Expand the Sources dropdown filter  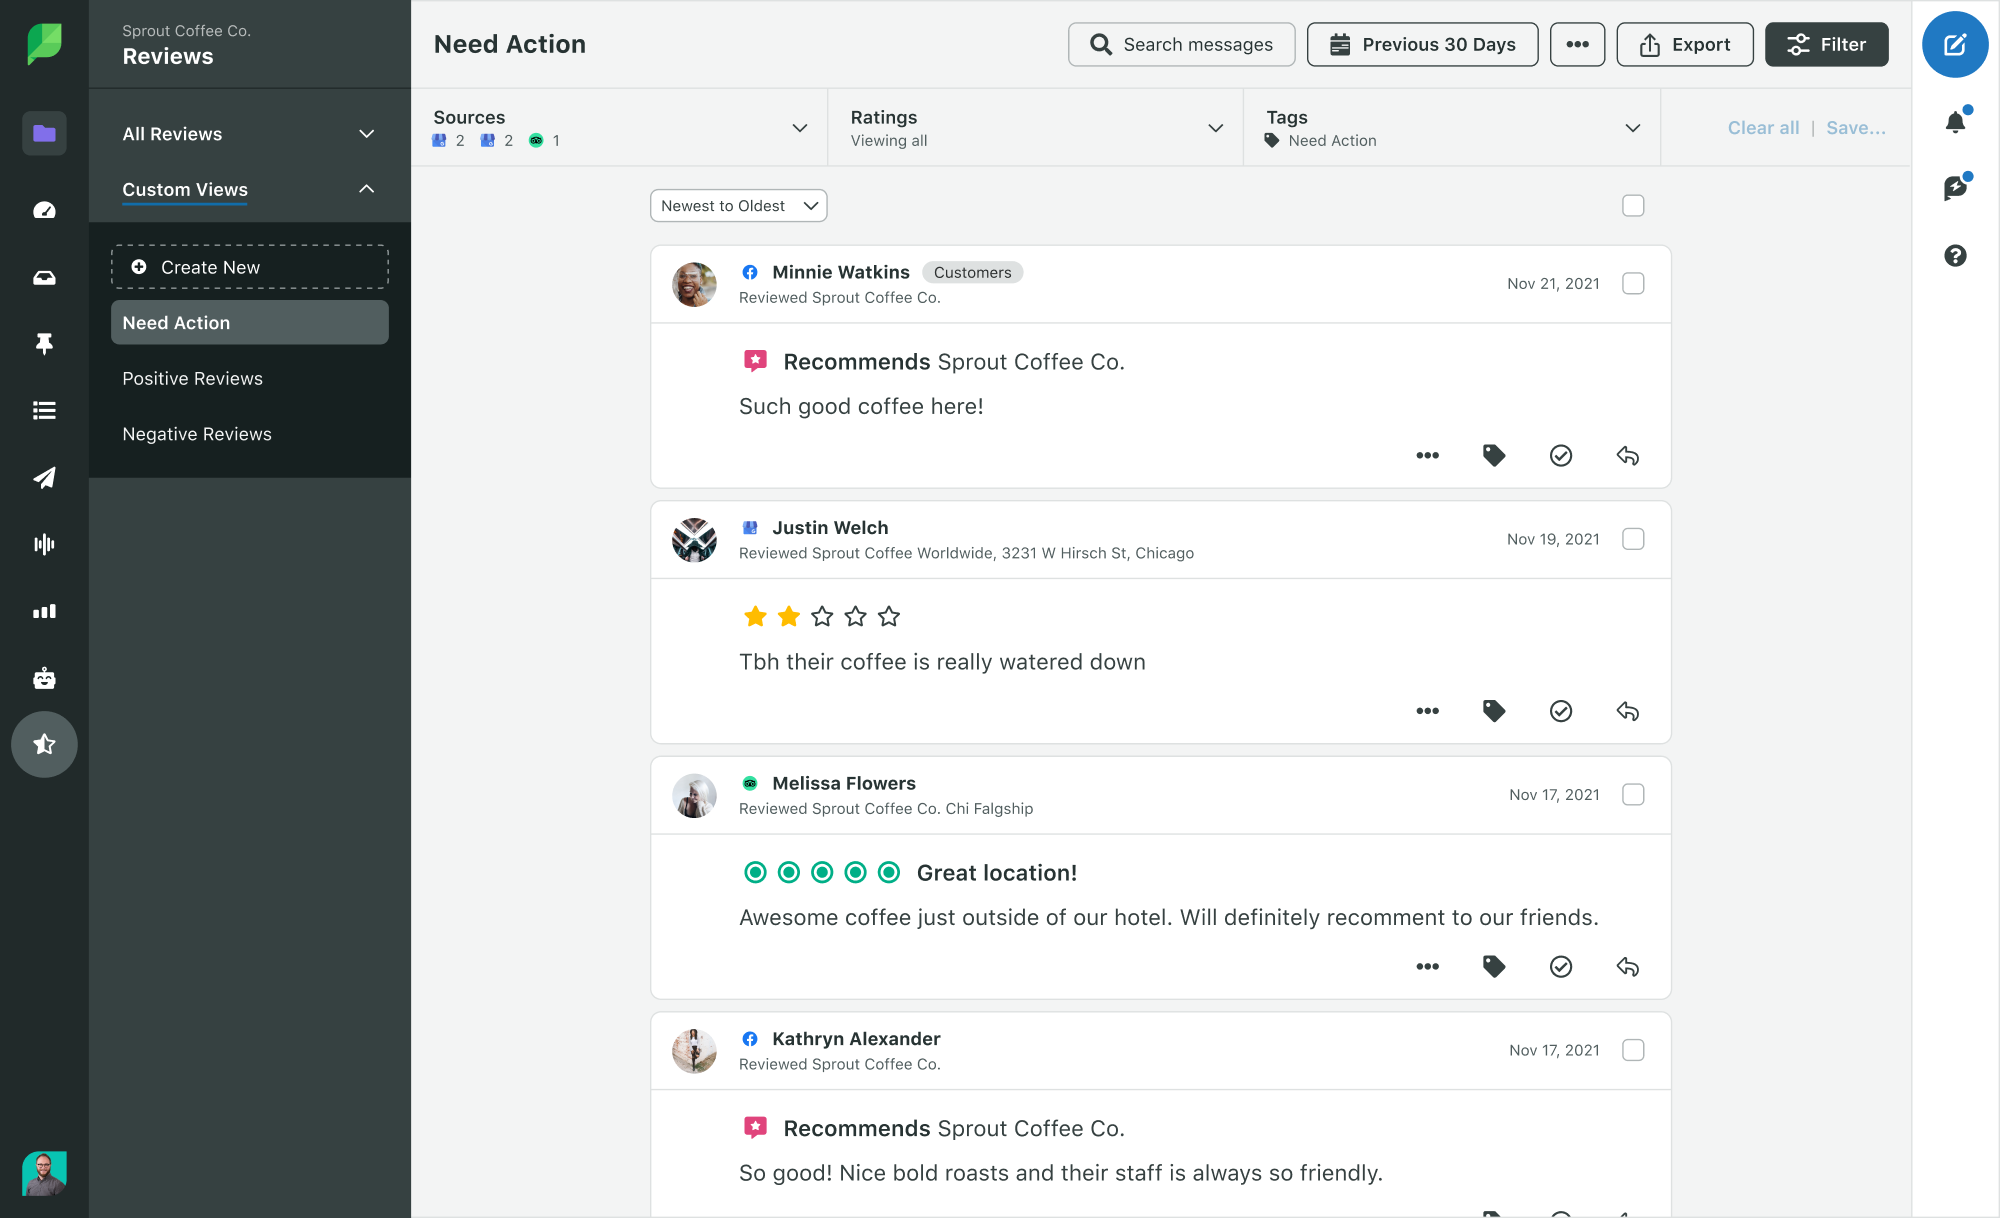point(800,127)
